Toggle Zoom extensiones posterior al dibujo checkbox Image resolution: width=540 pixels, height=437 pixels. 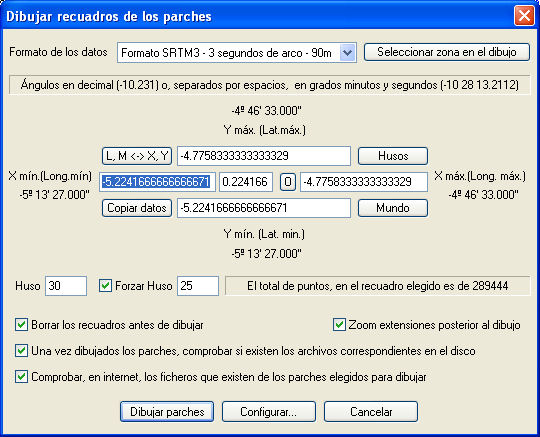[339, 325]
